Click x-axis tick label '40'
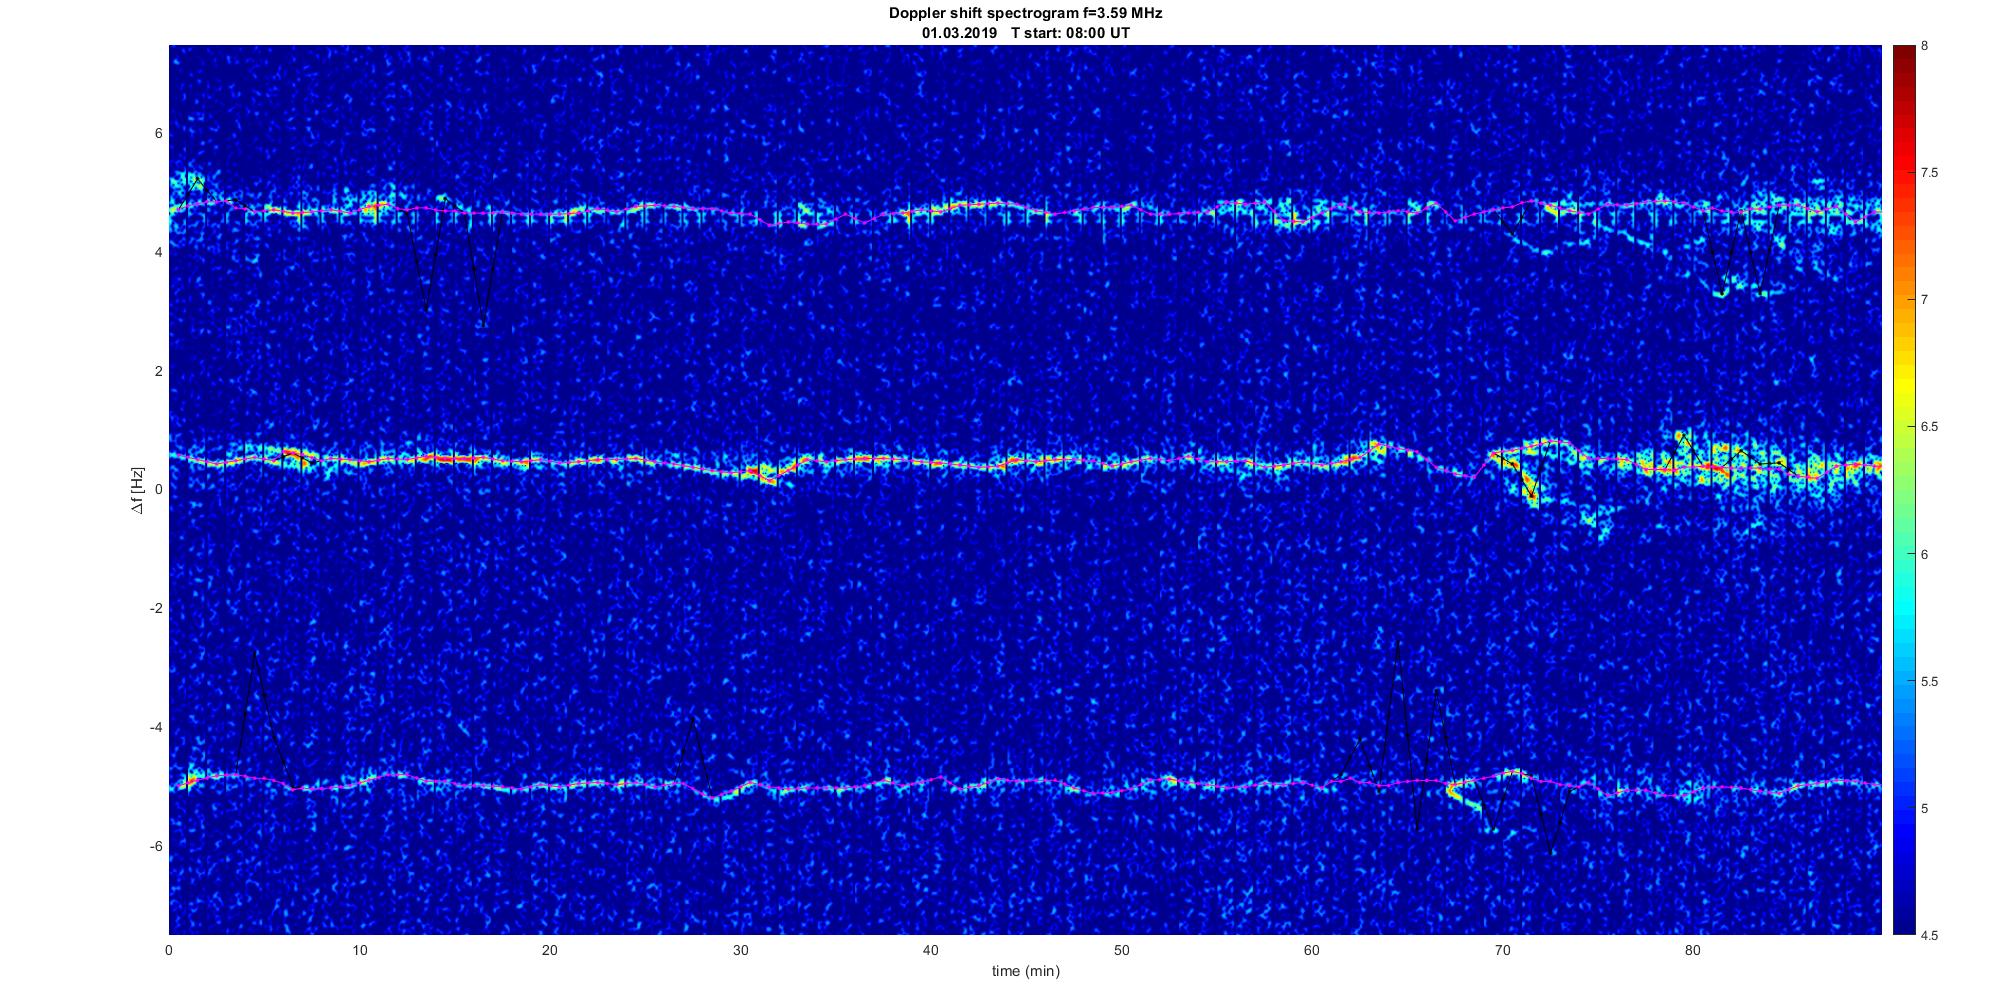Viewport: 2000px width, 1003px height. coord(931,950)
